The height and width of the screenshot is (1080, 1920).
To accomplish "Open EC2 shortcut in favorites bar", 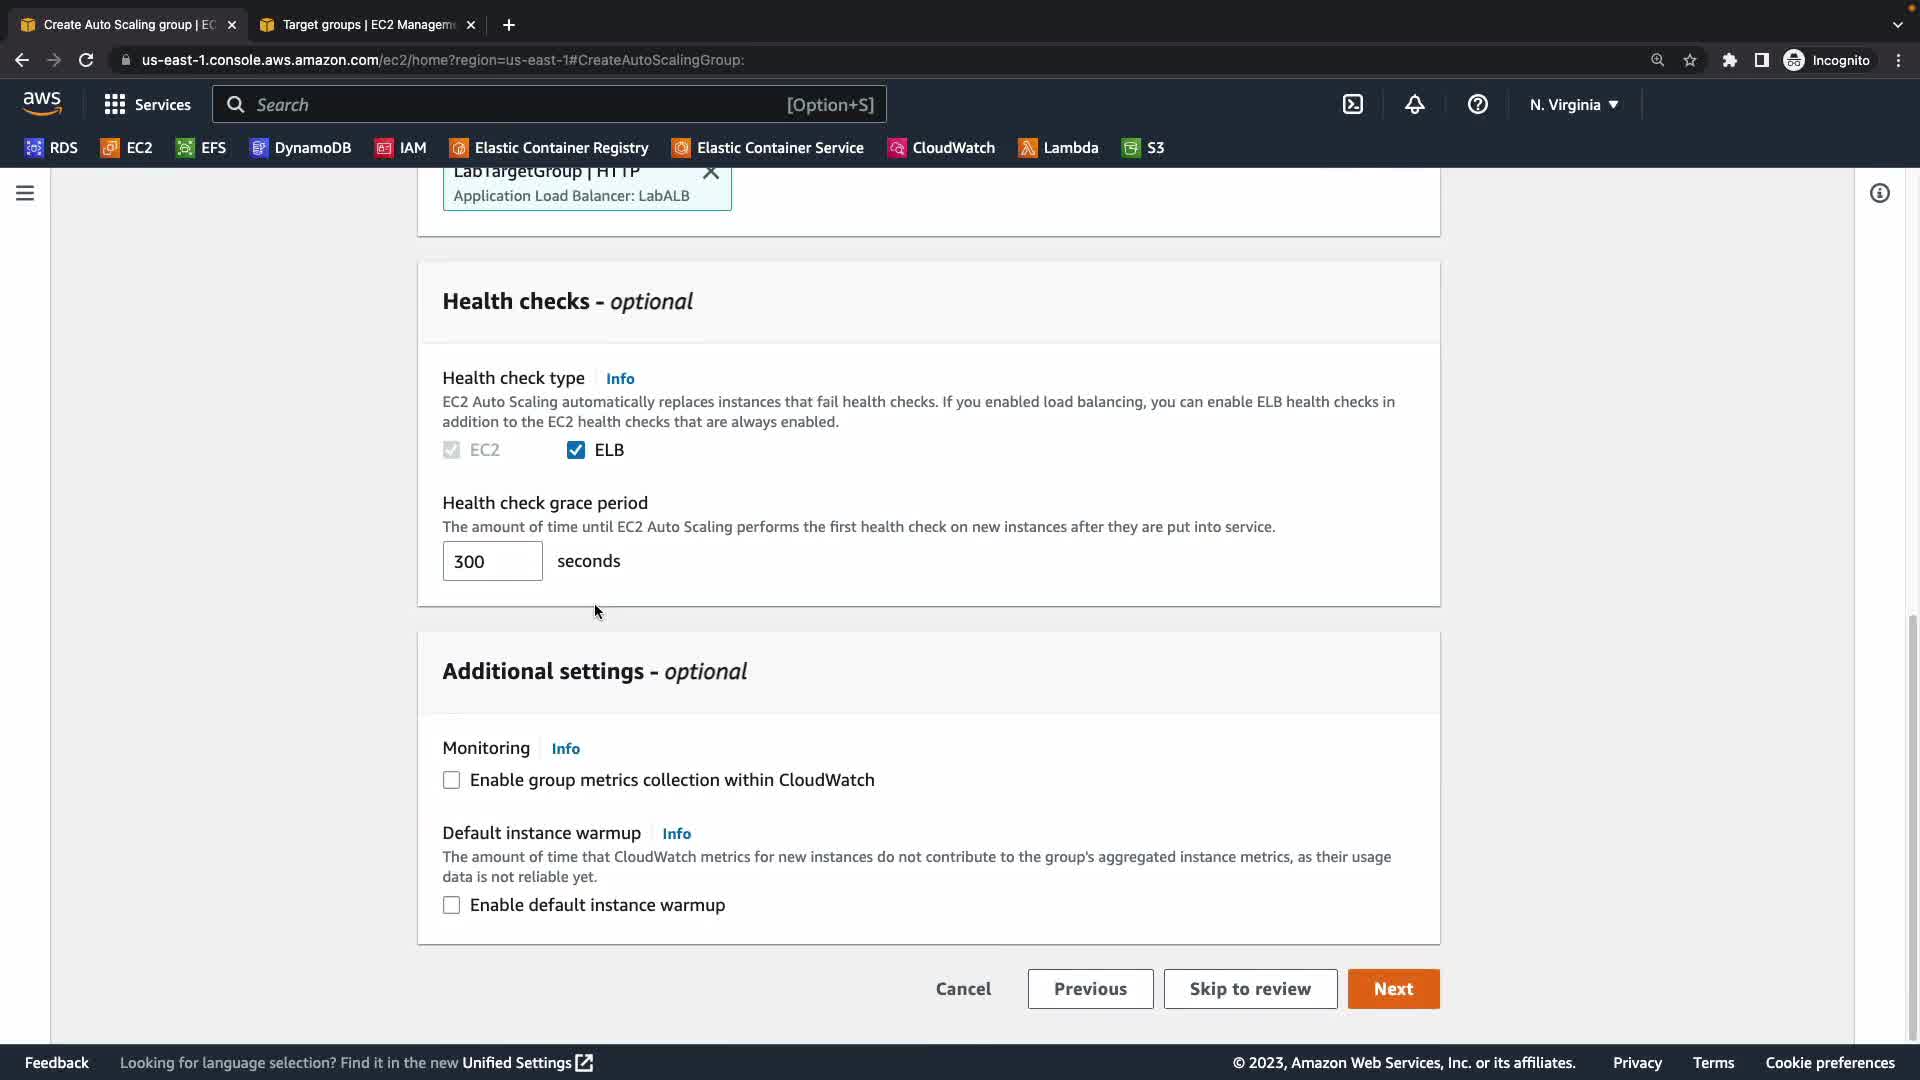I will click(x=127, y=148).
